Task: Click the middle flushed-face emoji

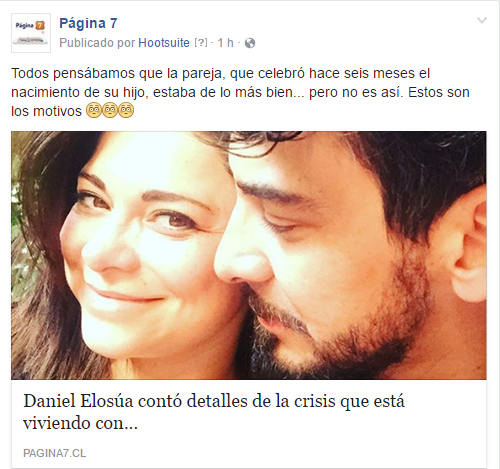Action: (x=110, y=111)
